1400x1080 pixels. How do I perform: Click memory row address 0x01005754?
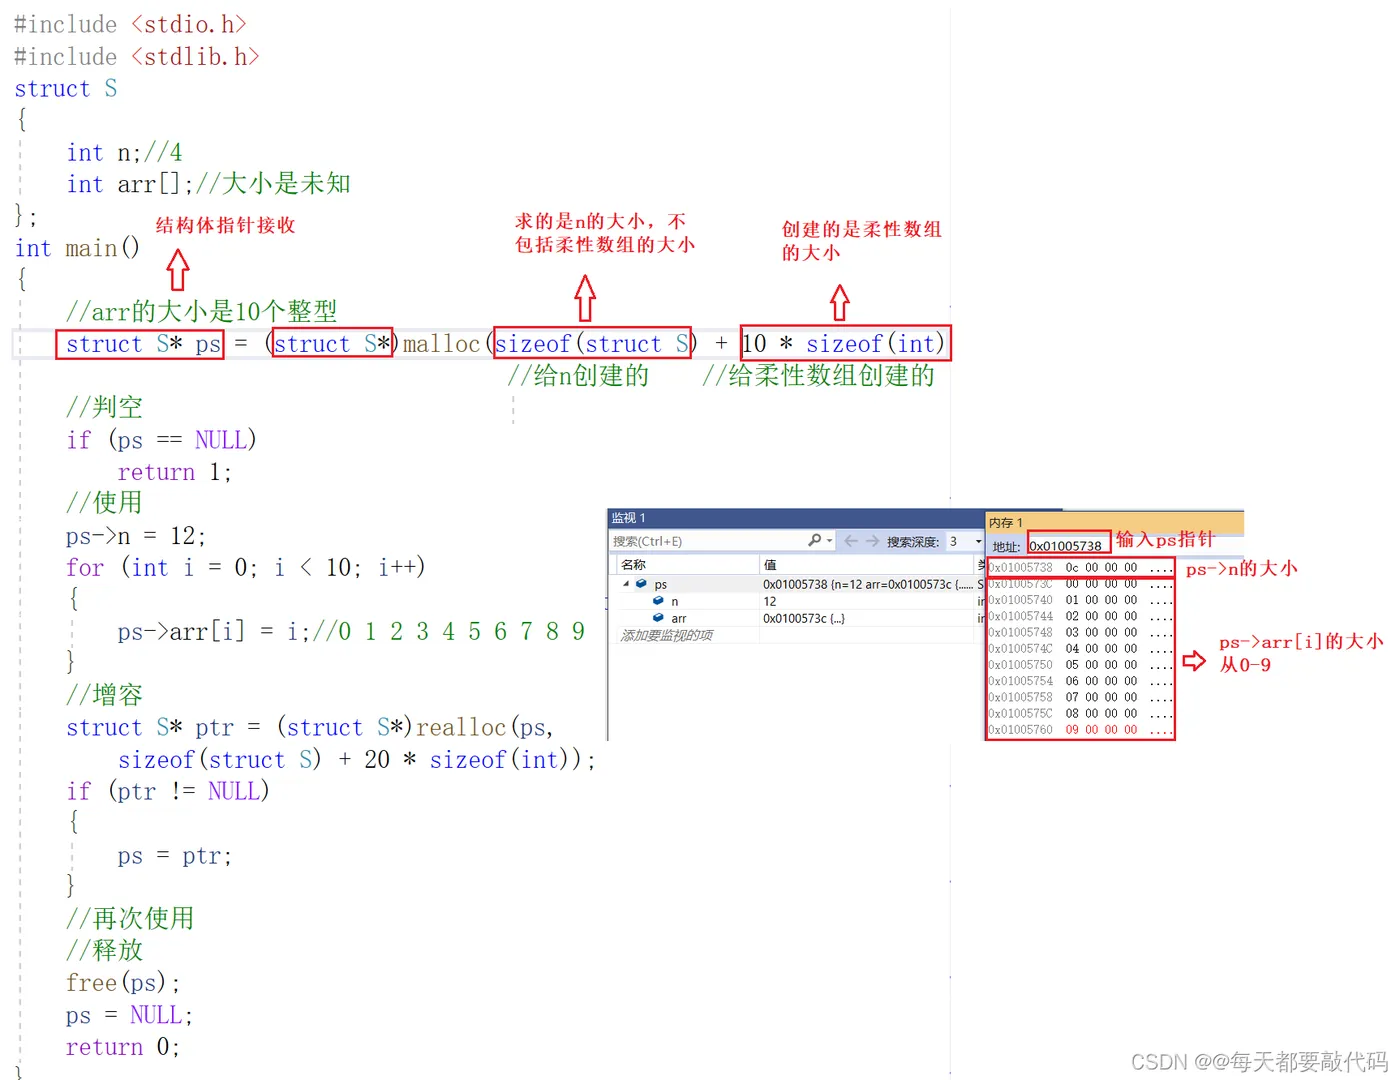pos(1020,680)
